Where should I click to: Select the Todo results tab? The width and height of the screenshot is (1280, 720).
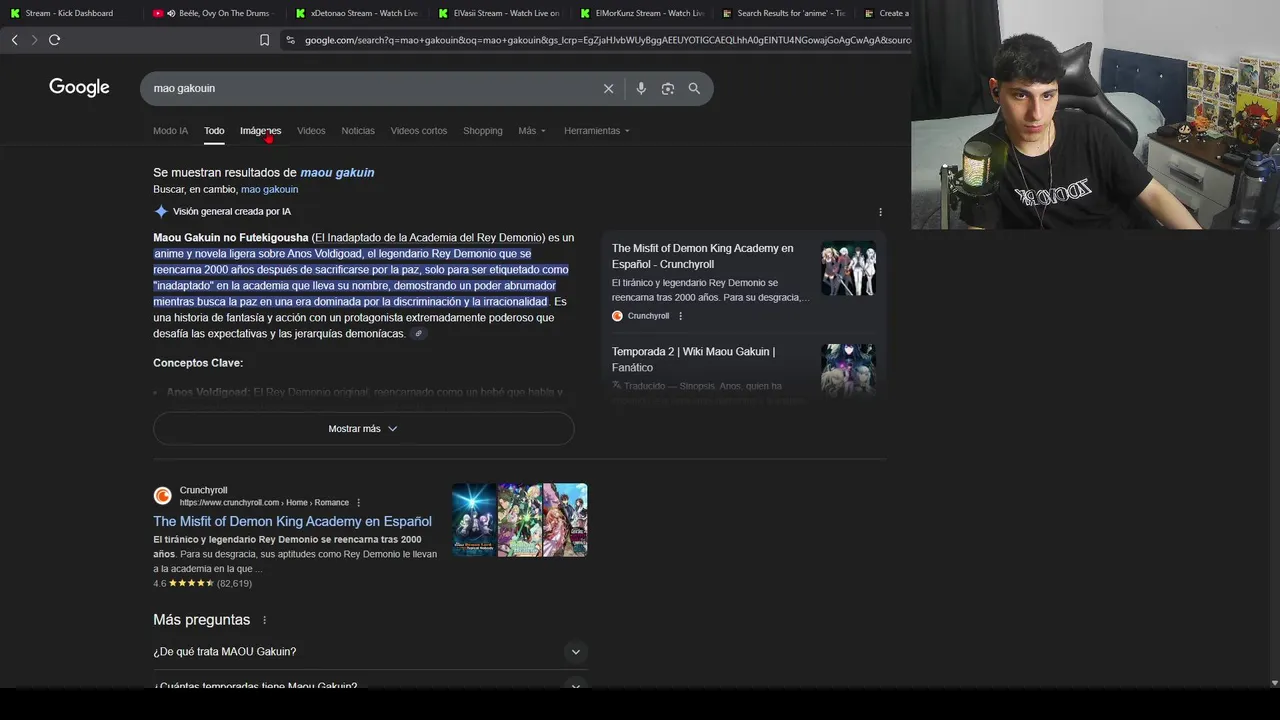coord(214,131)
